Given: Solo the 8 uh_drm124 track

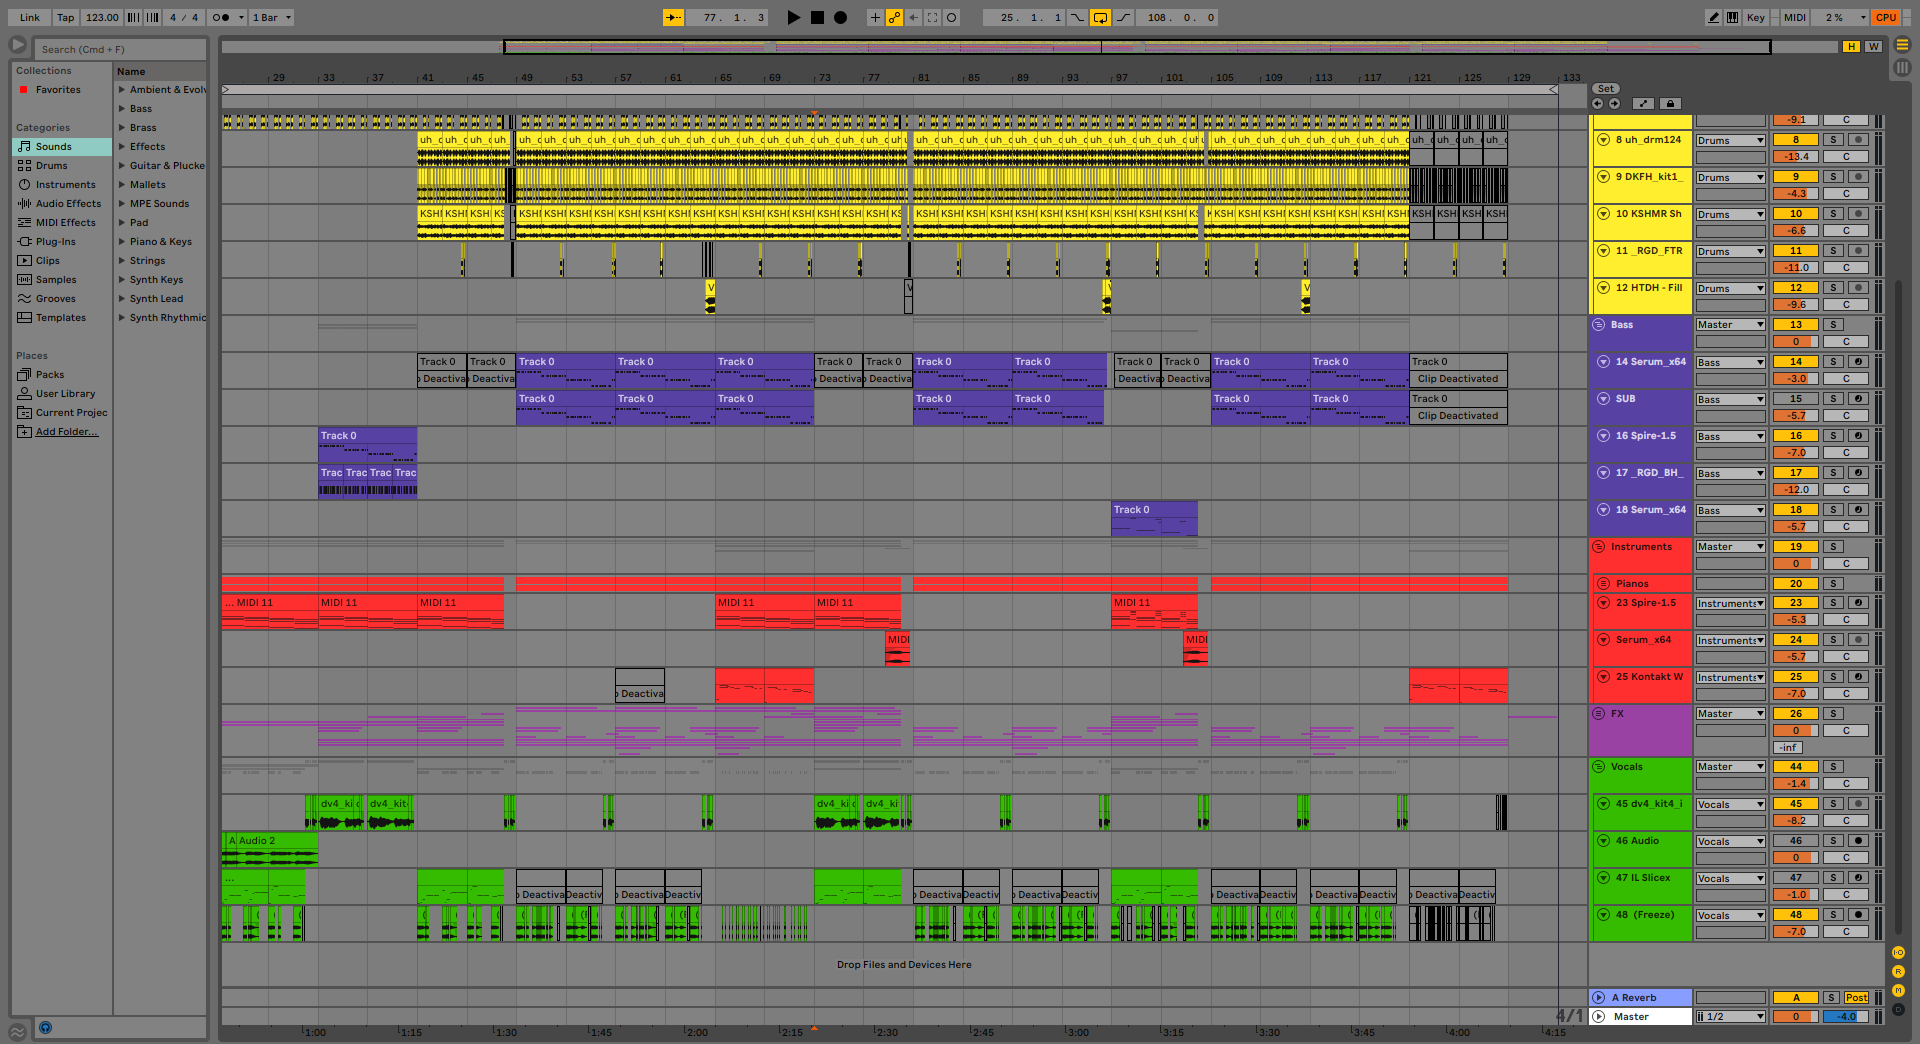Looking at the screenshot, I should pyautogui.click(x=1833, y=140).
